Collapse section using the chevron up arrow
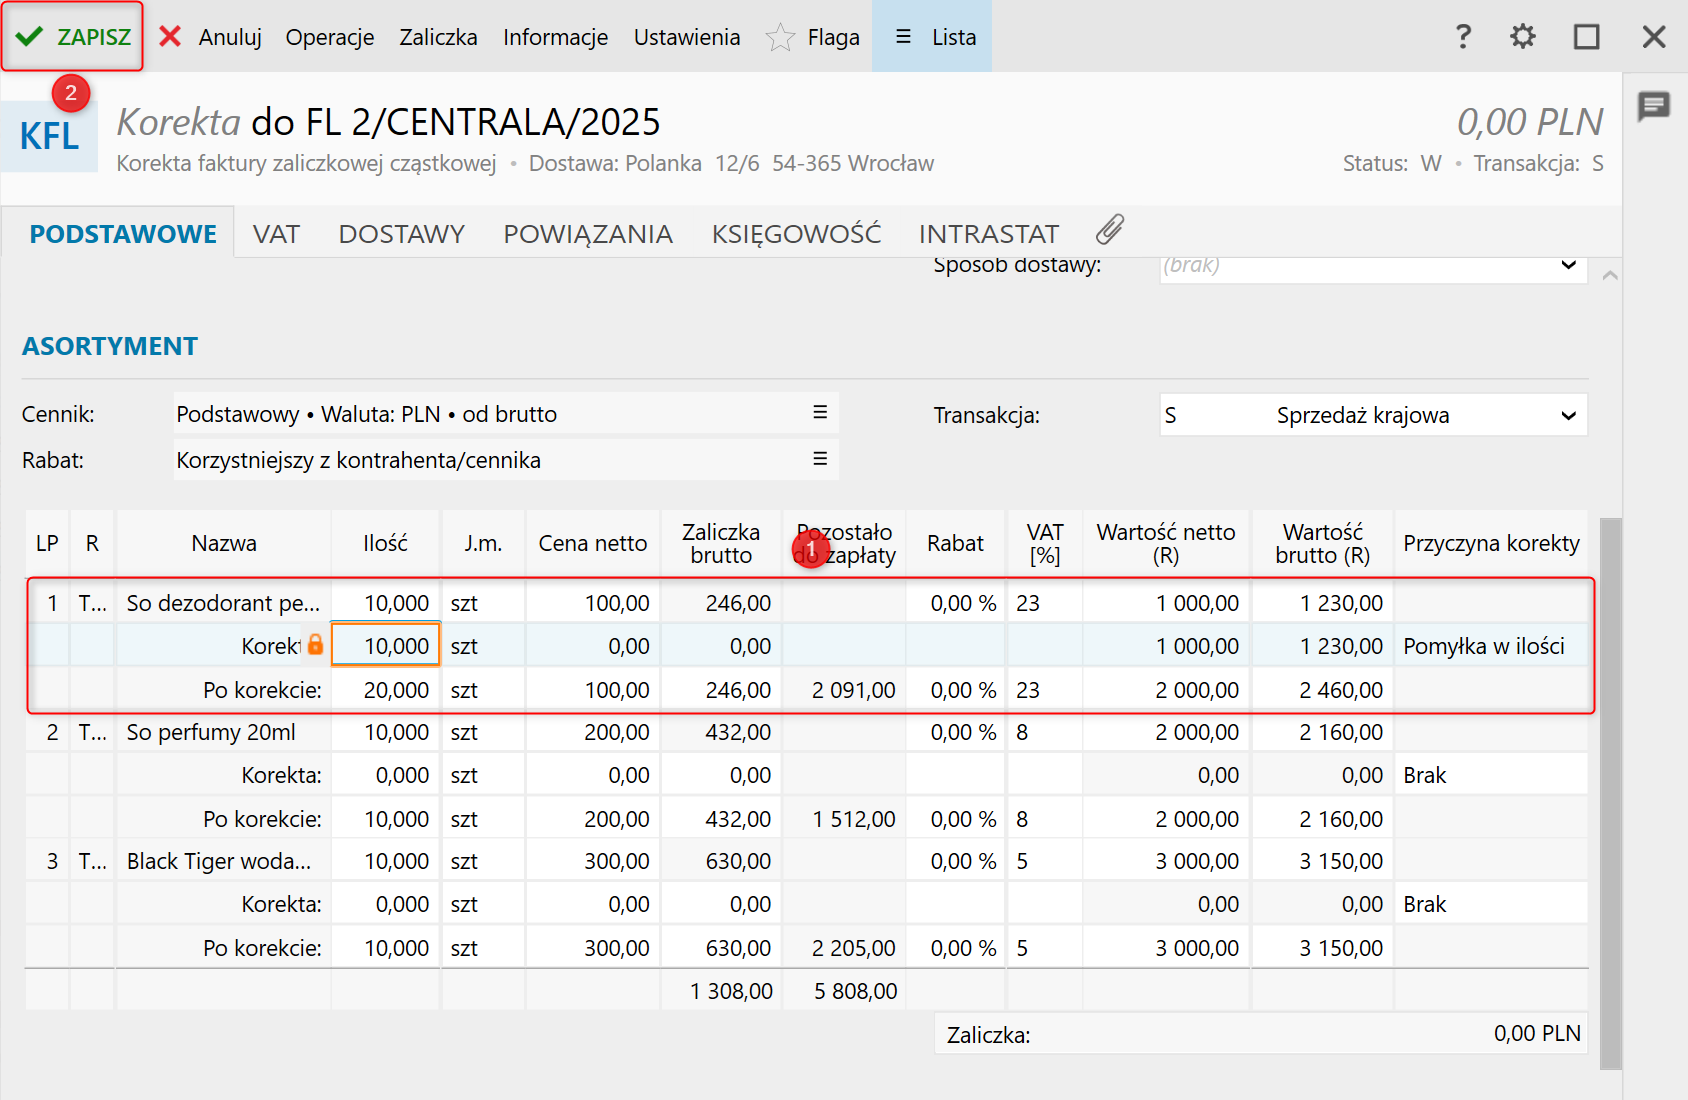 1610,275
